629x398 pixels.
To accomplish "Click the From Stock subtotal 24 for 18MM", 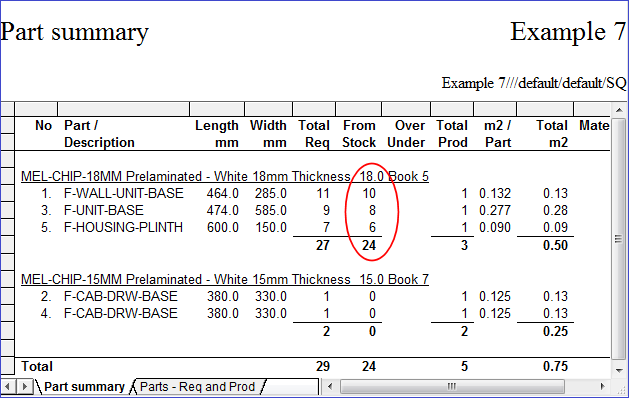I will pos(369,245).
